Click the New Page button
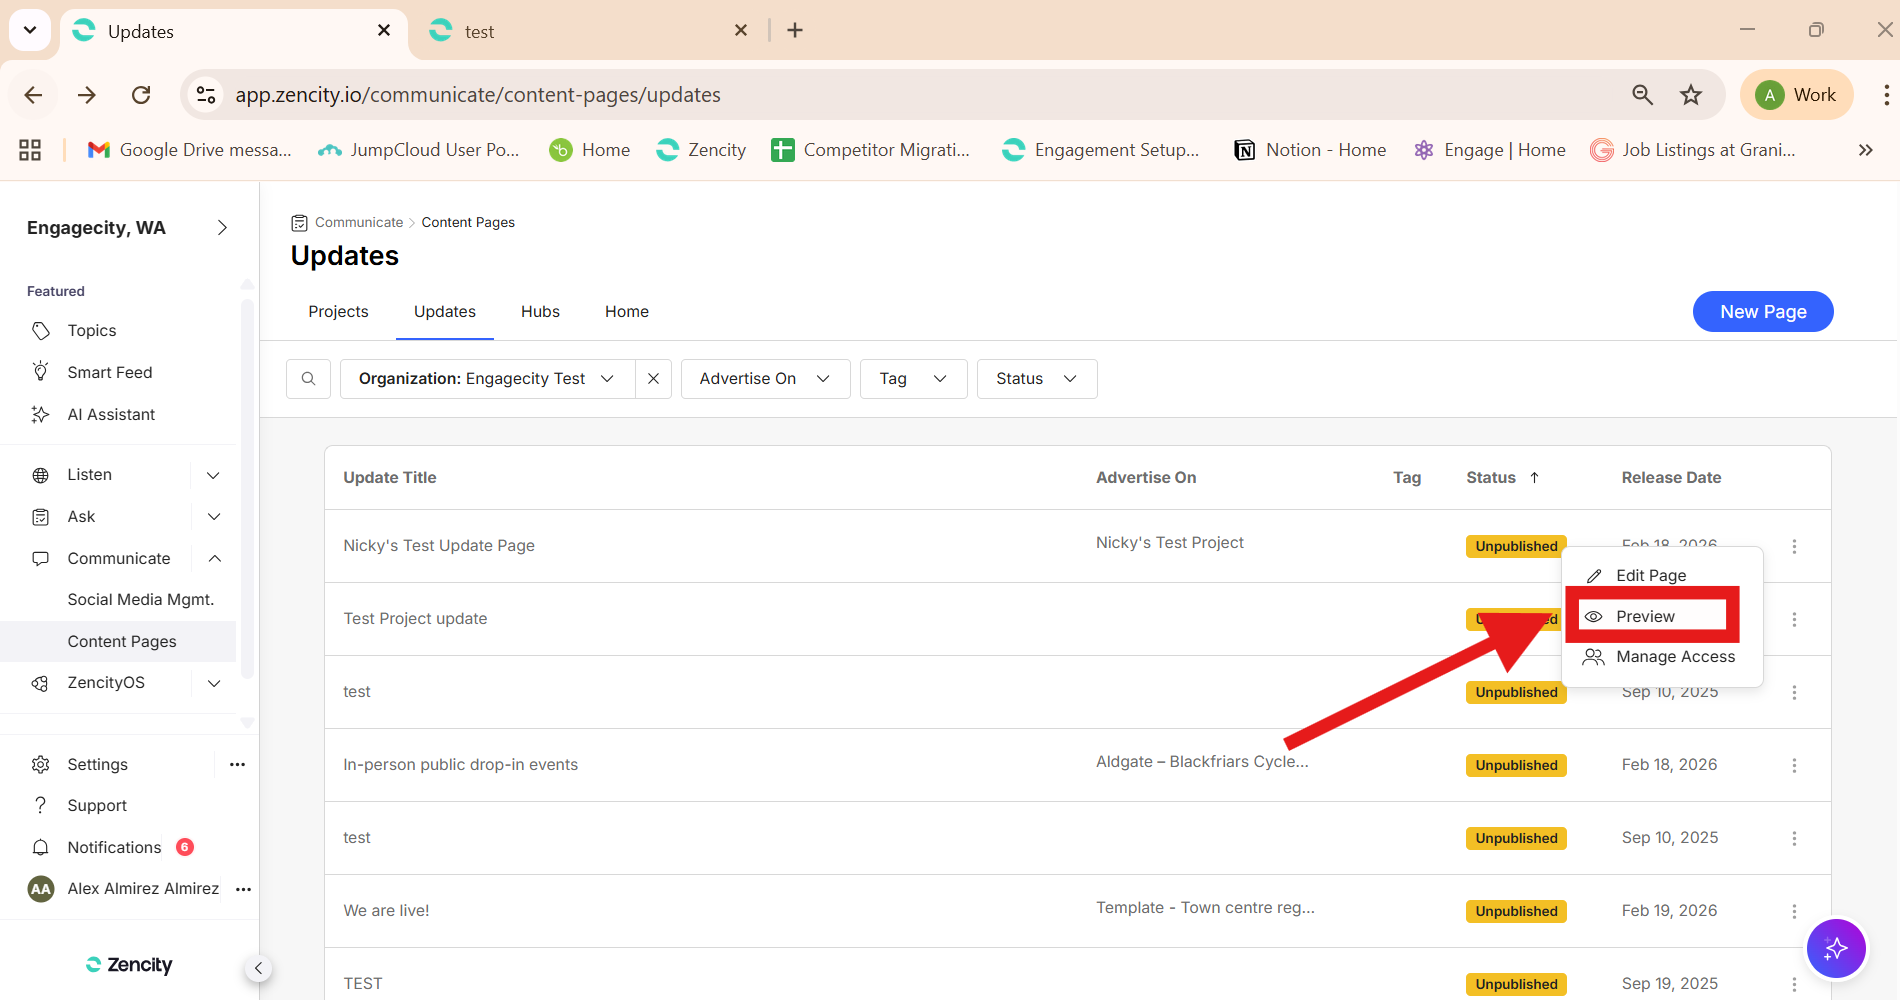The height and width of the screenshot is (1000, 1900). pos(1762,312)
